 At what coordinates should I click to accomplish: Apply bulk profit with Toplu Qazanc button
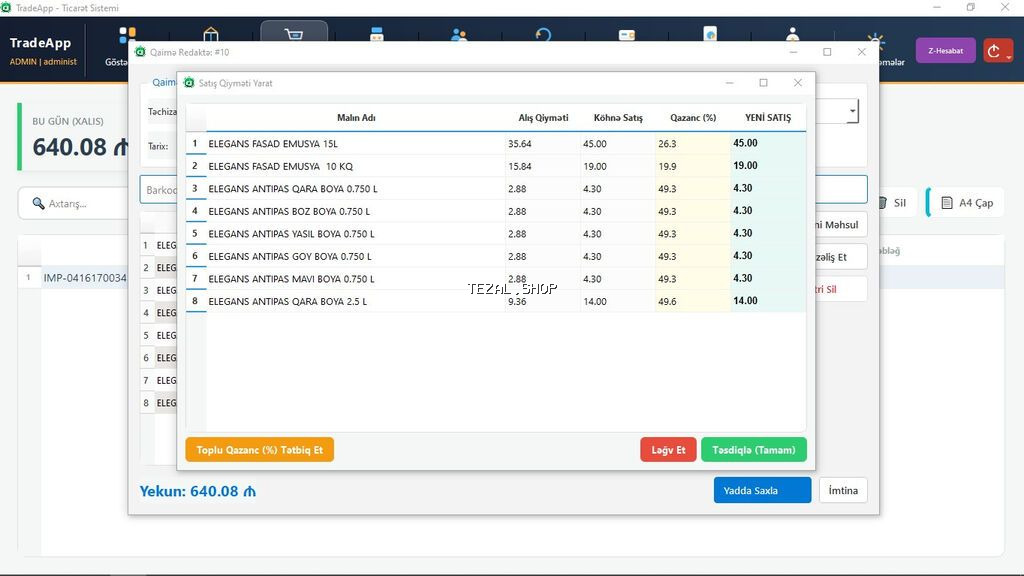[x=259, y=449]
